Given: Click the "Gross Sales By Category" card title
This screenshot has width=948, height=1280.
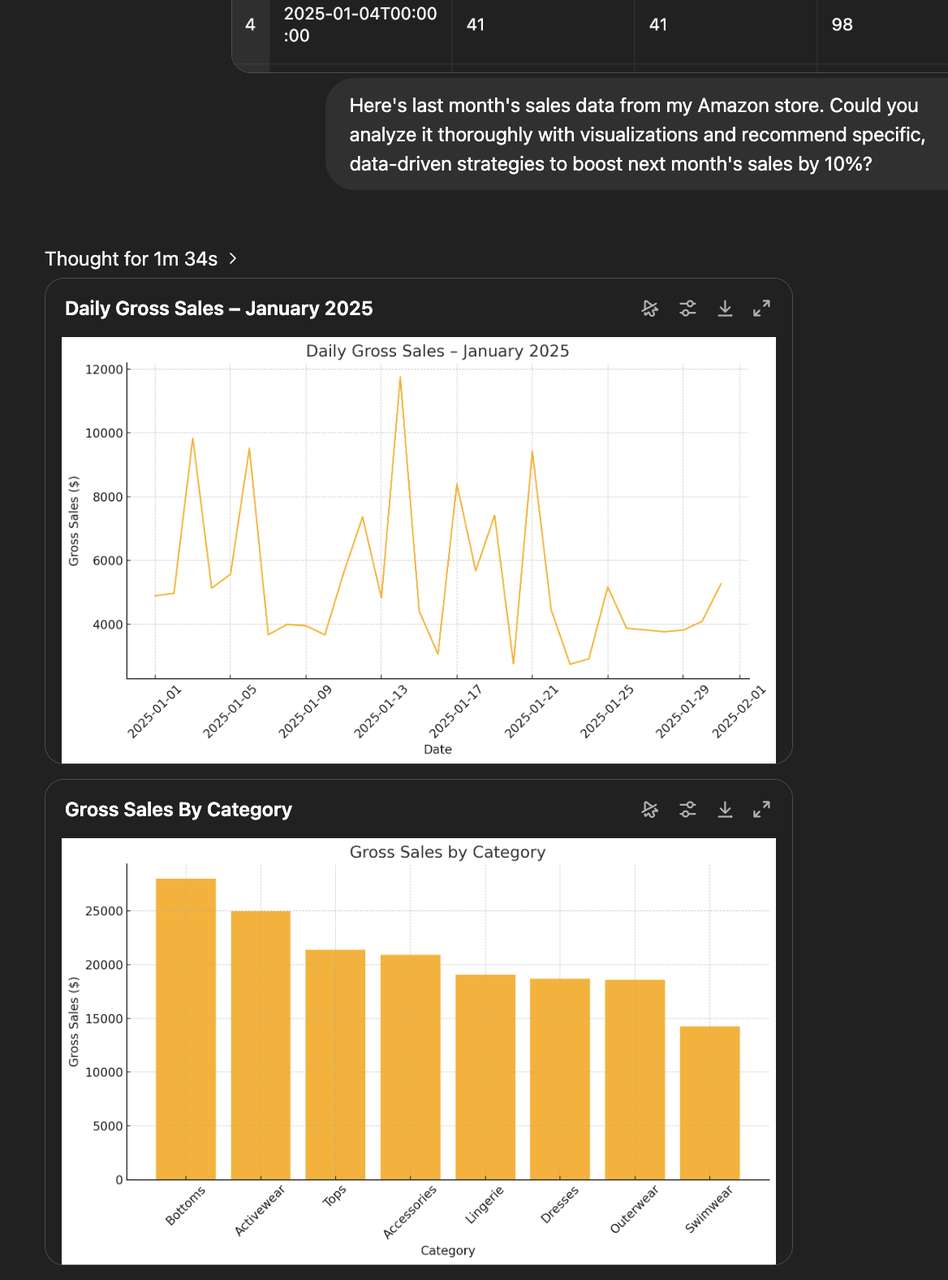Looking at the screenshot, I should [x=178, y=809].
